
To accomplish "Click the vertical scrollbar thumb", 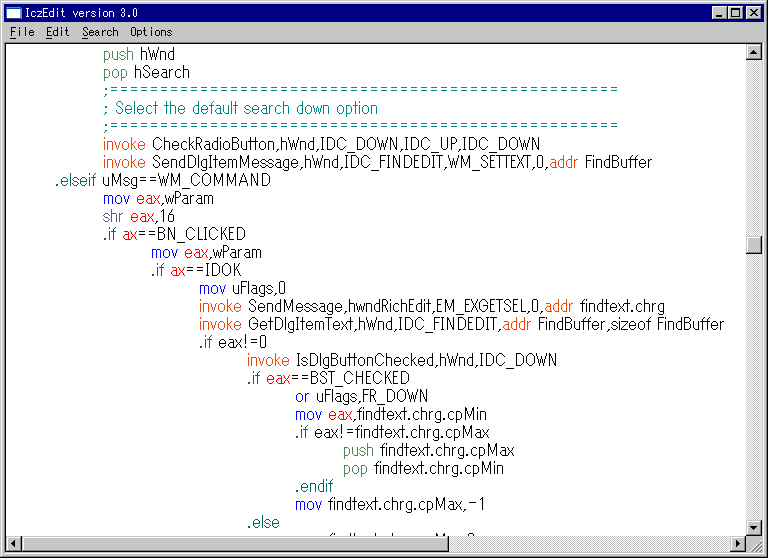I will tap(753, 245).
